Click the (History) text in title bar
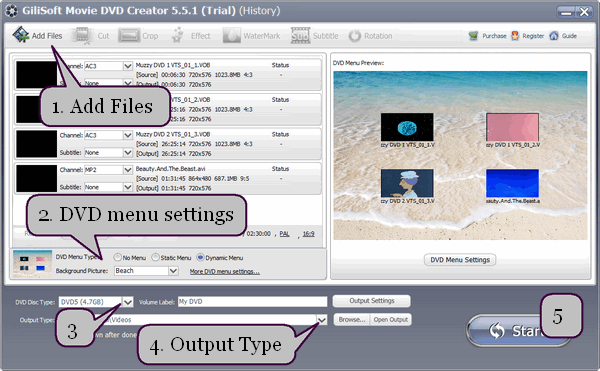This screenshot has height=371, width=600. [x=260, y=11]
